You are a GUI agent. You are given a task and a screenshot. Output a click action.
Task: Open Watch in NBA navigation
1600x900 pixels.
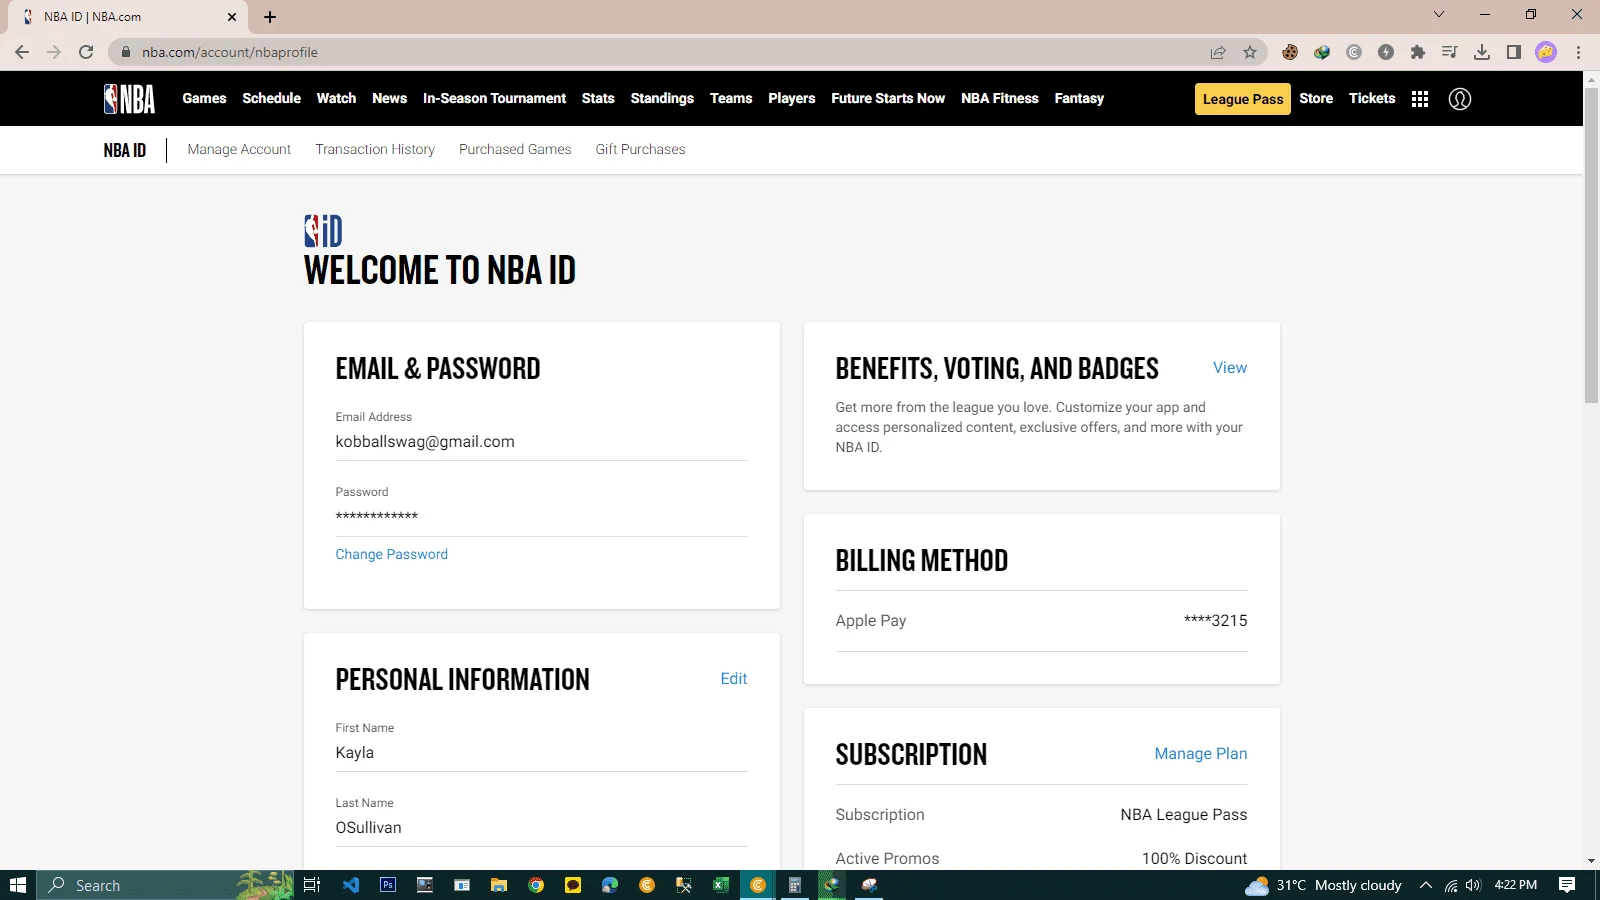click(336, 98)
